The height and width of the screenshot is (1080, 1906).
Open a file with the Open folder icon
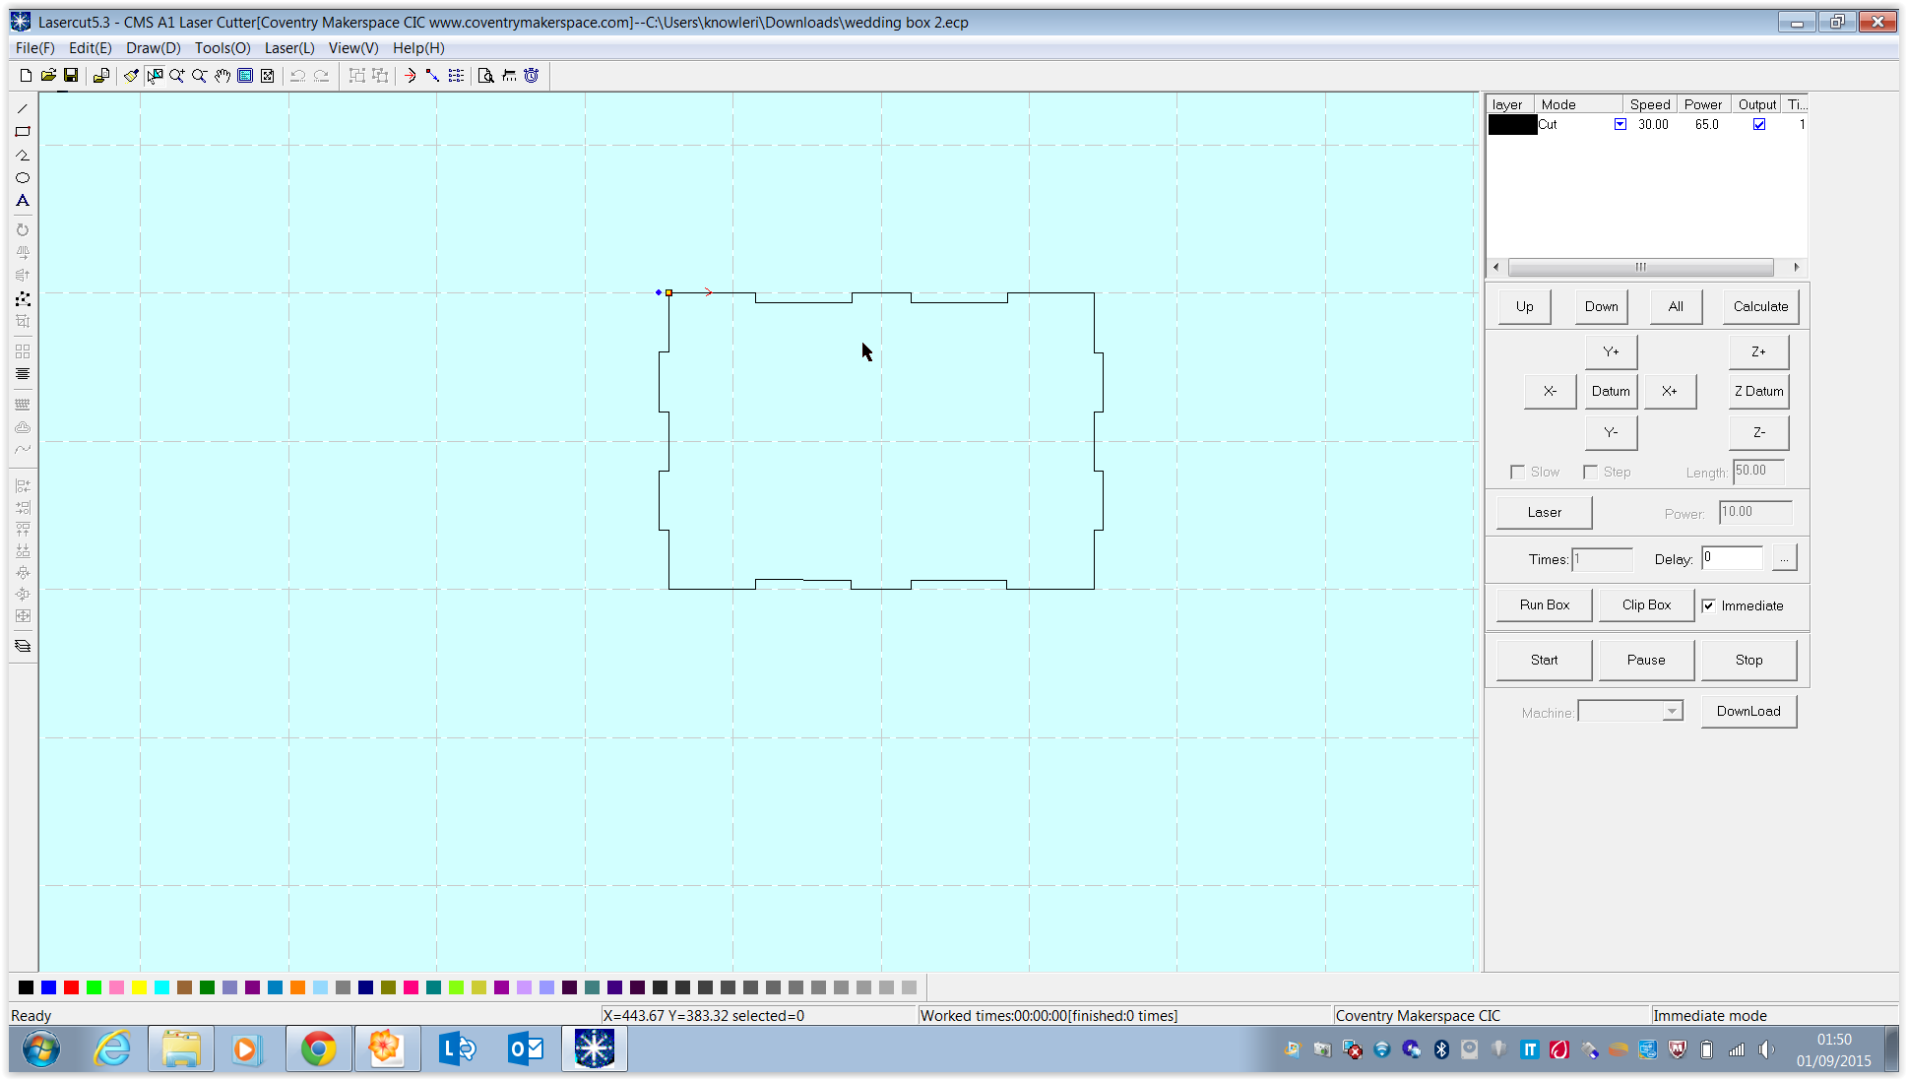(x=48, y=75)
